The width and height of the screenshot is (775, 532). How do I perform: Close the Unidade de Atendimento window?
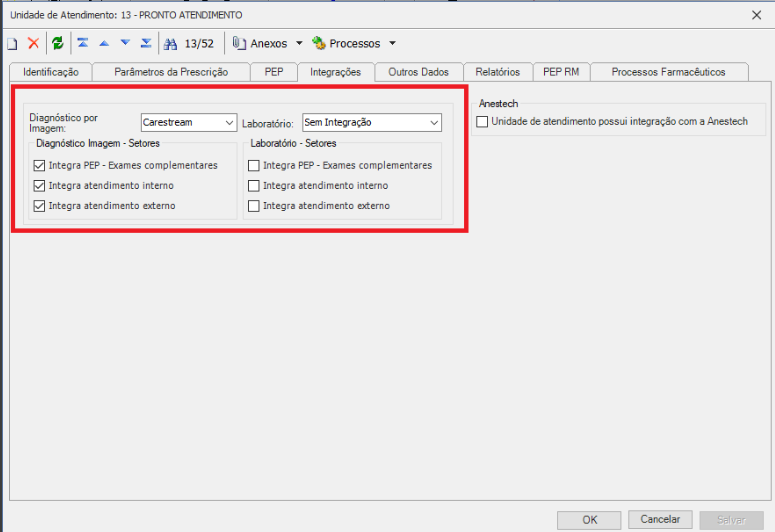click(756, 15)
